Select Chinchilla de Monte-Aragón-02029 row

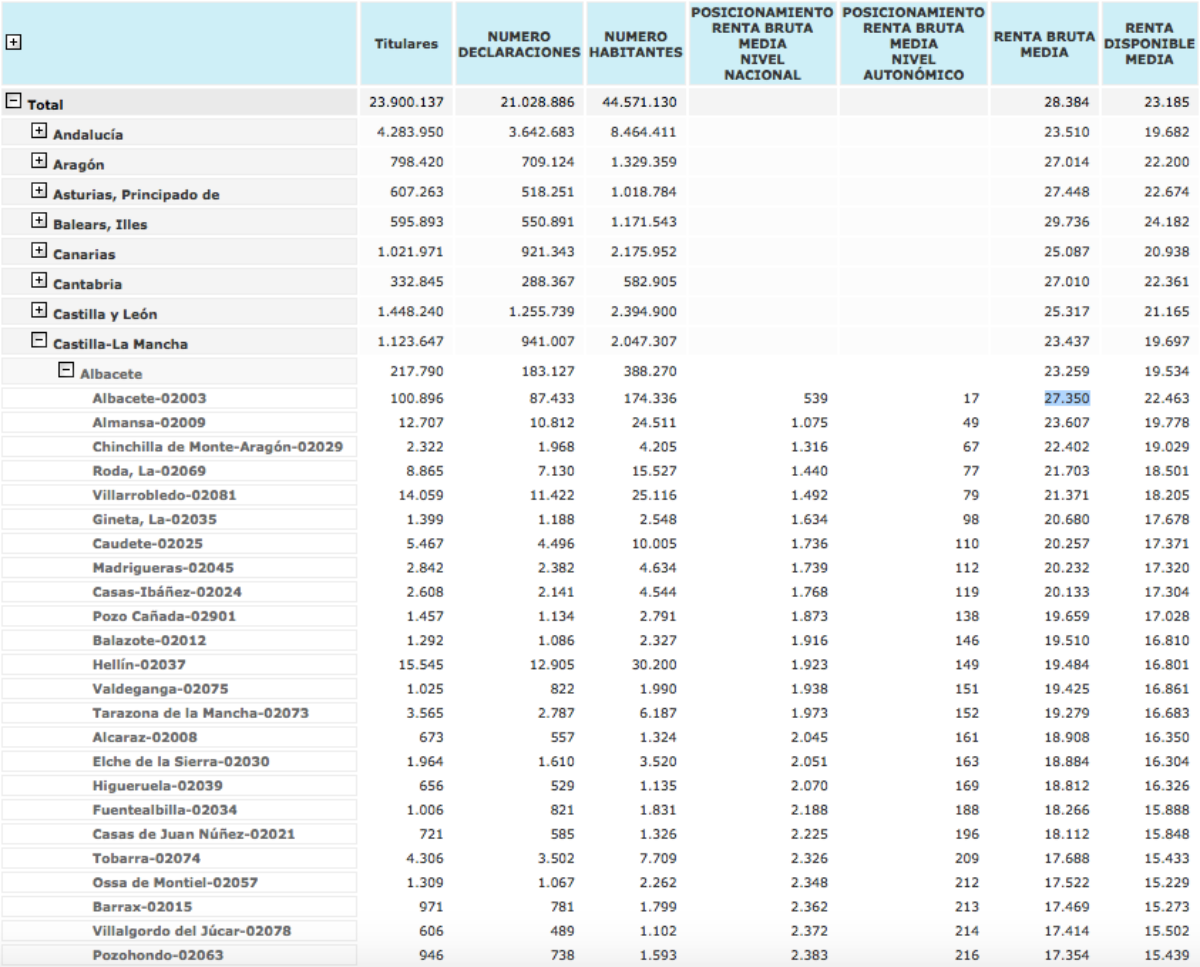180,446
